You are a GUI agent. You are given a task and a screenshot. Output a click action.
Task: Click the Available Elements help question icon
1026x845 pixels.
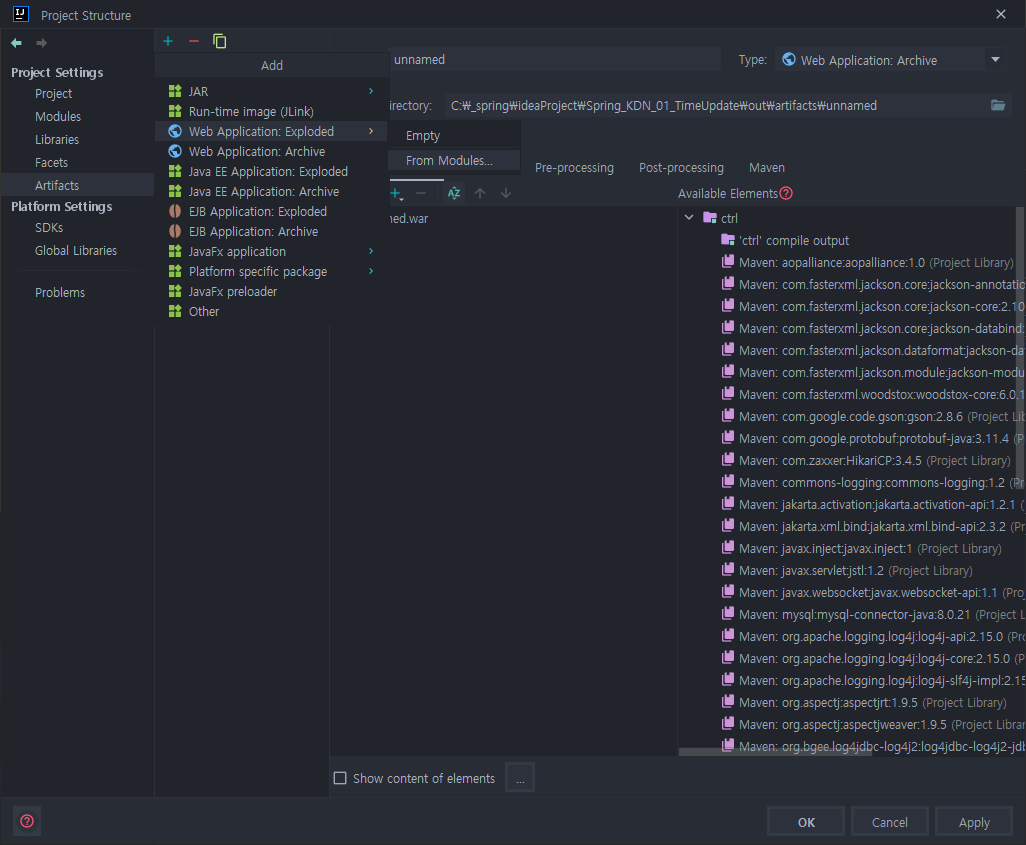point(787,193)
